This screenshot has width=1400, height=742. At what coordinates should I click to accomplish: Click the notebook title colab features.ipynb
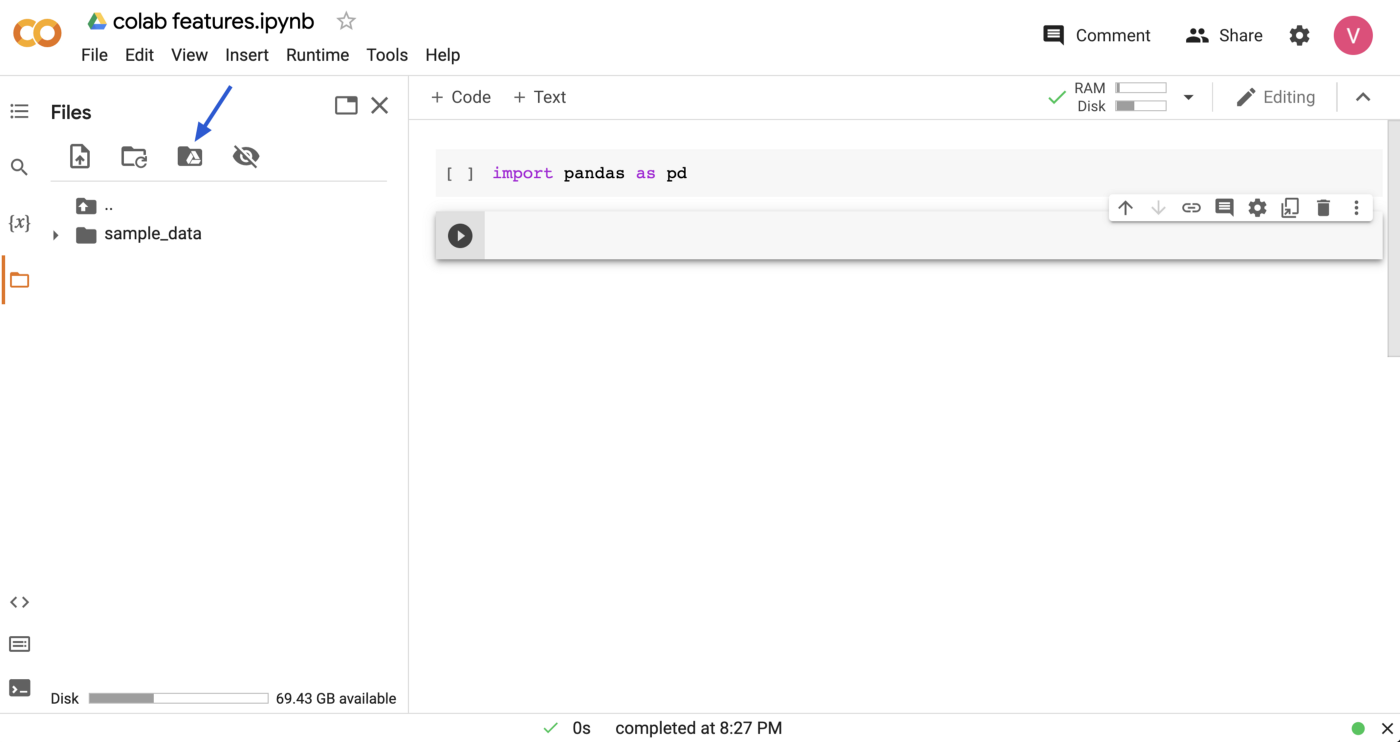(214, 21)
